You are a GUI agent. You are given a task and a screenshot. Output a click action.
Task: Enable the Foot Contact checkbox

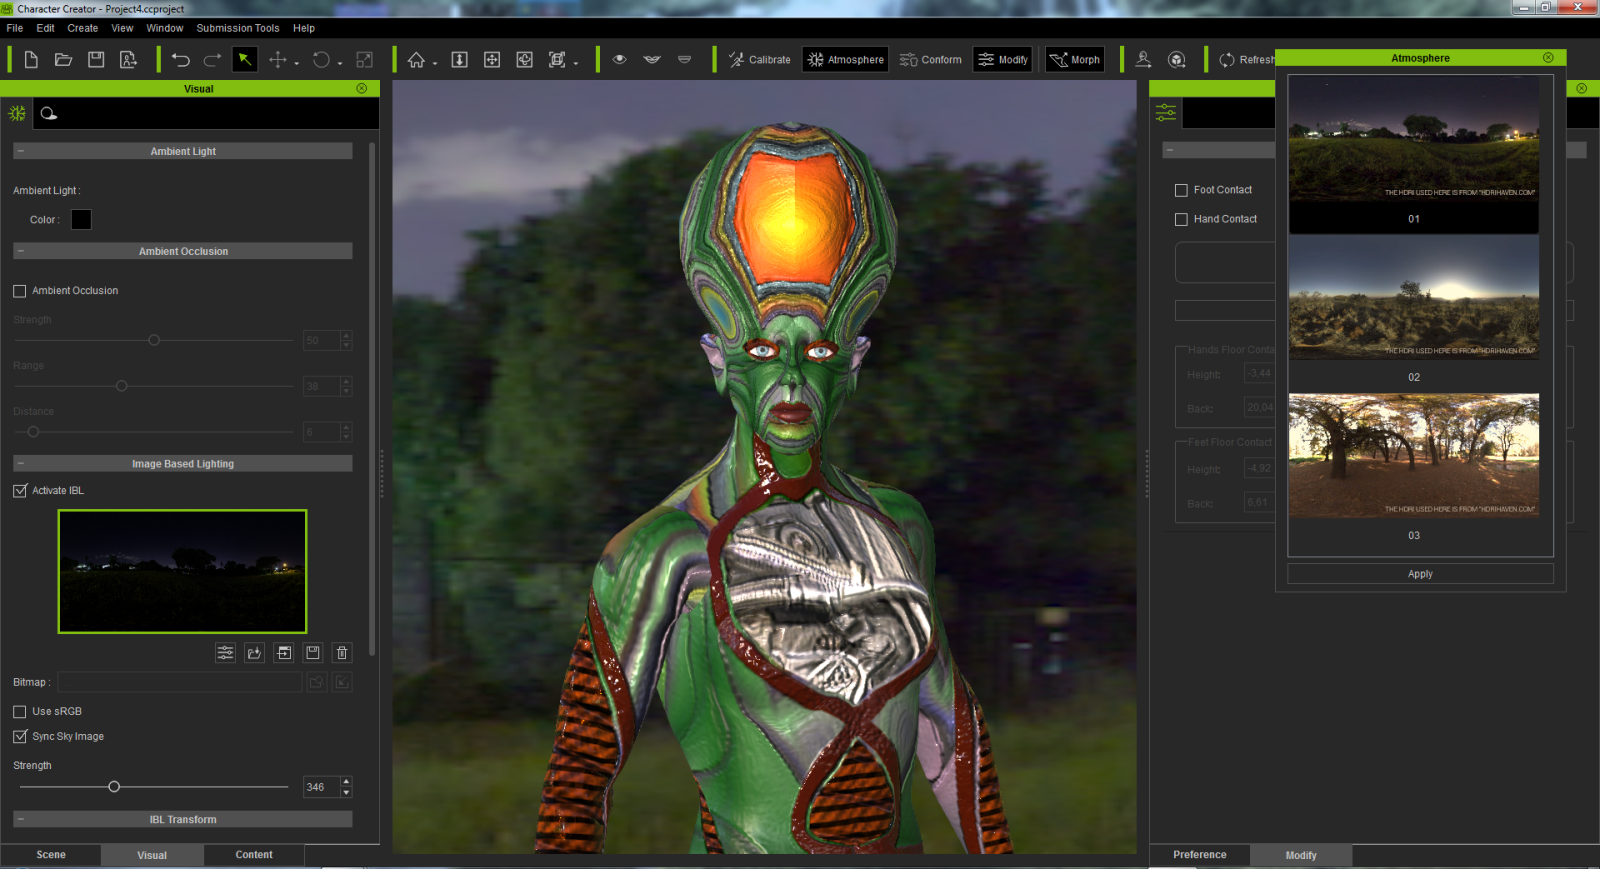coord(1181,190)
